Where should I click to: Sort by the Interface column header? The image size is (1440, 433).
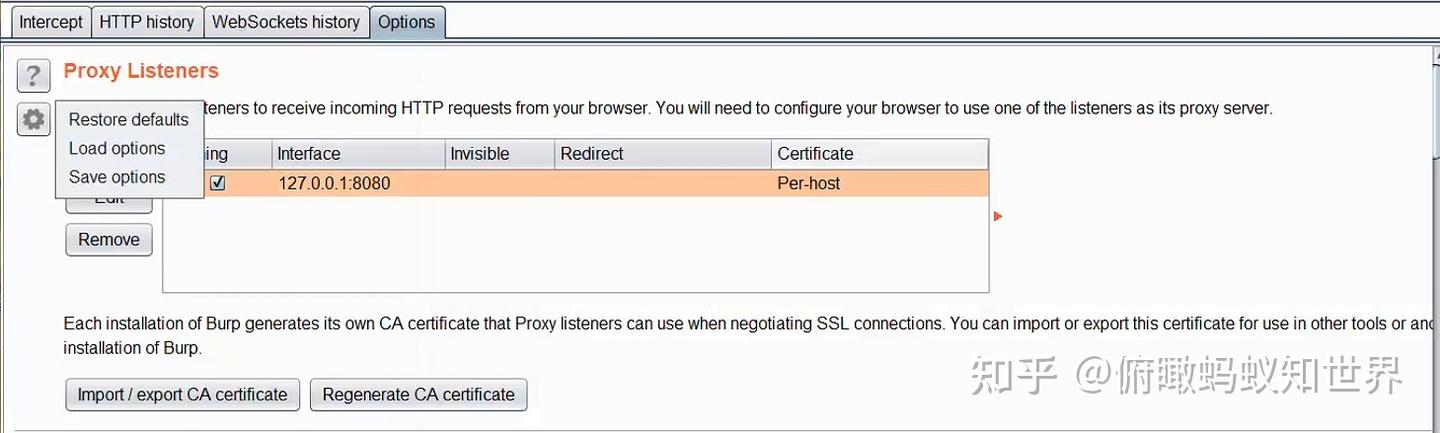coord(357,154)
